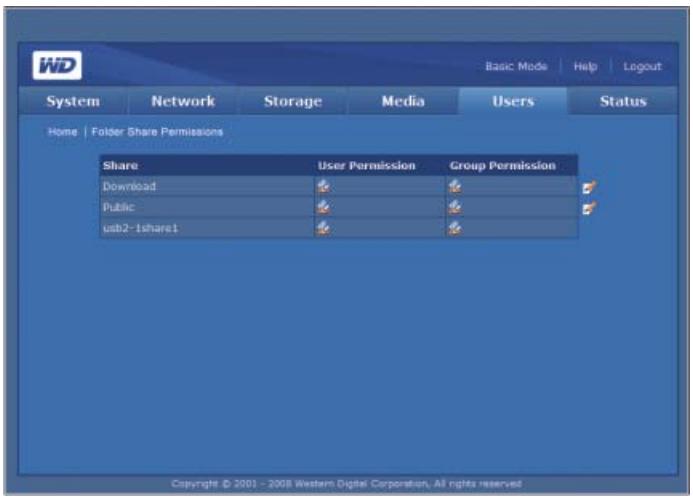The width and height of the screenshot is (693, 498).
Task: Log out via Logout link
Action: pyautogui.click(x=642, y=67)
